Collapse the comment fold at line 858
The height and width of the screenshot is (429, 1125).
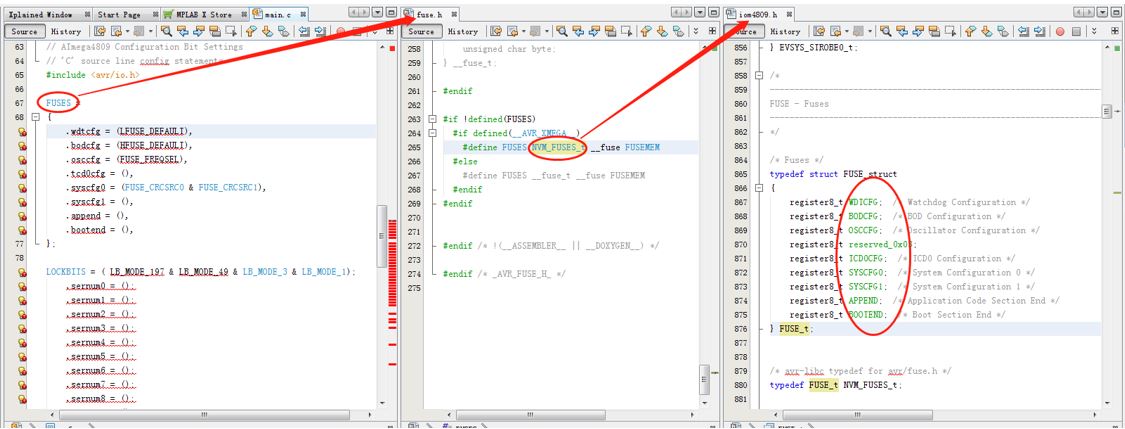coord(760,75)
